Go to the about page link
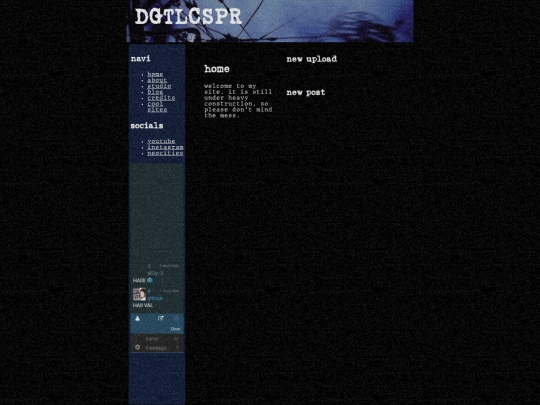Viewport: 540px width, 405px height. (x=157, y=80)
